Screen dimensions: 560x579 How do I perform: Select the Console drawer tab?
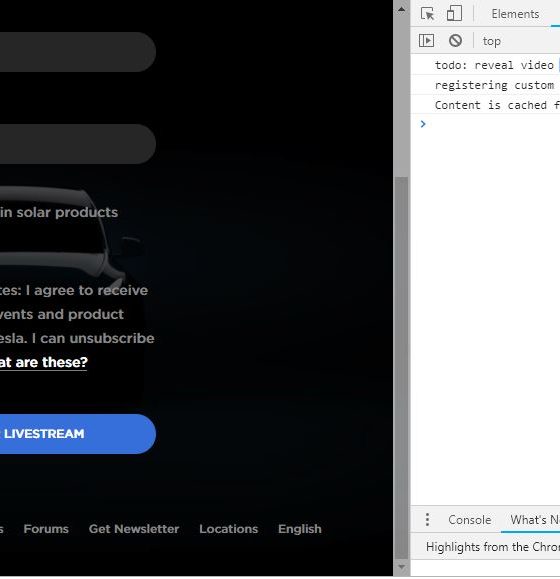(x=470, y=520)
